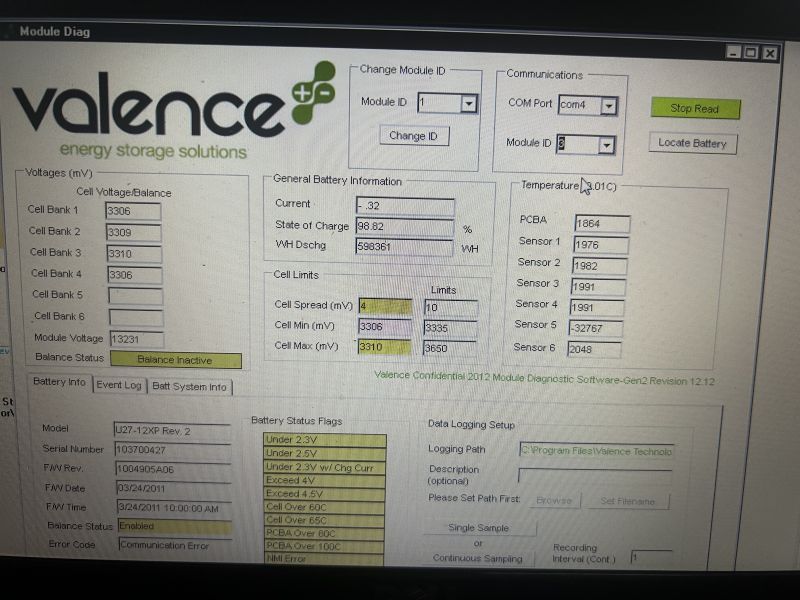The height and width of the screenshot is (600, 800).
Task: Click the Locate Battery button
Action: pos(692,143)
